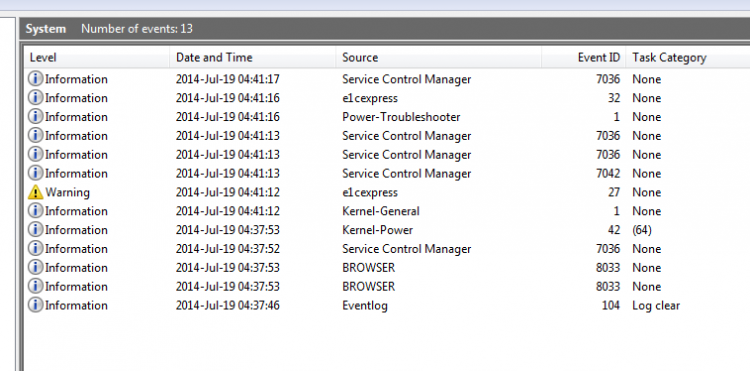This screenshot has height=371, width=750.
Task: Click event ID 32 cell
Action: 614,98
